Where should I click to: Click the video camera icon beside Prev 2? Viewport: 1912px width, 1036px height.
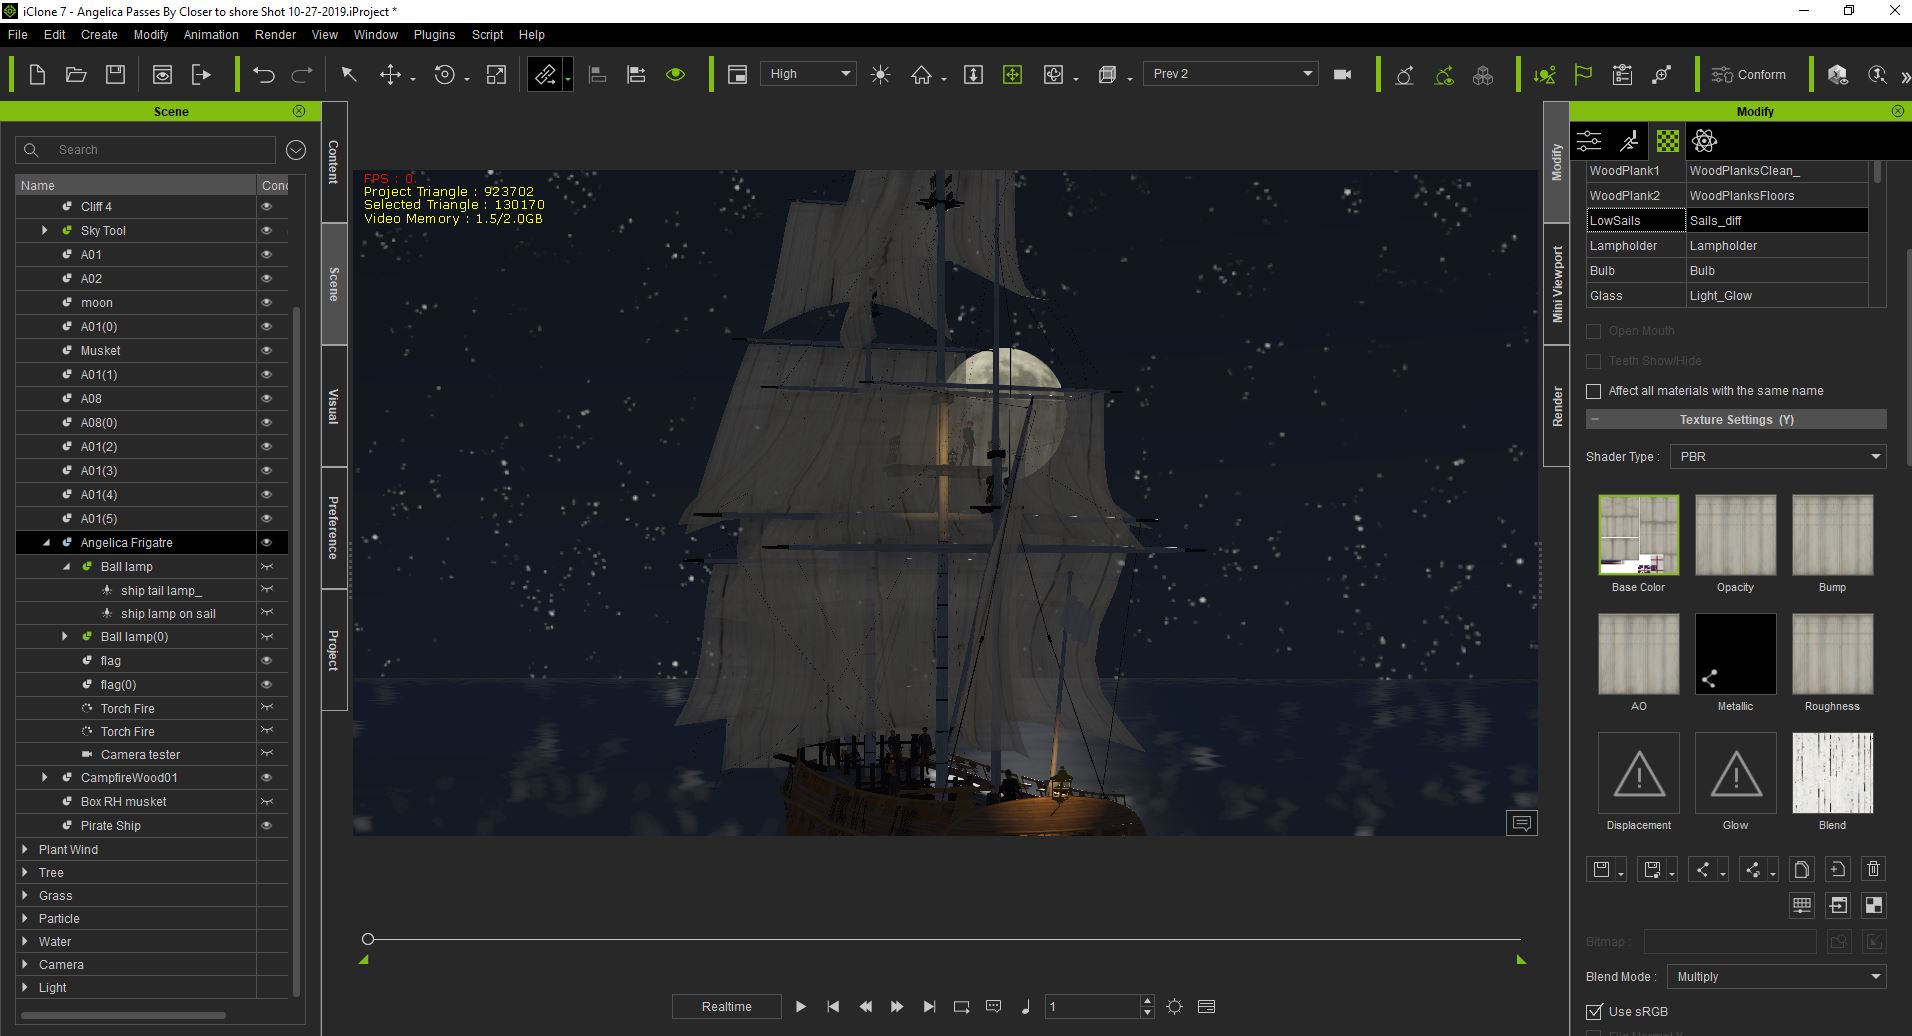pos(1342,74)
